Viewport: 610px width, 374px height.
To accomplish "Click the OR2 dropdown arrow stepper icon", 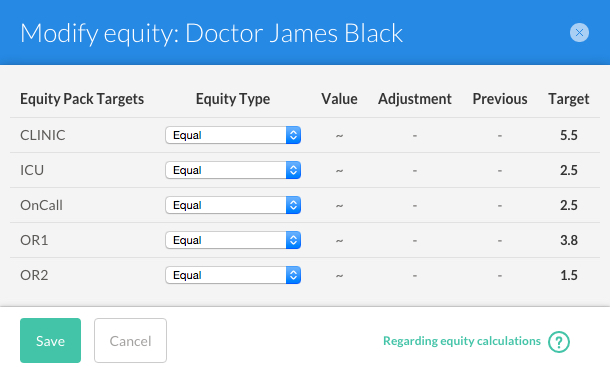I will [x=293, y=275].
